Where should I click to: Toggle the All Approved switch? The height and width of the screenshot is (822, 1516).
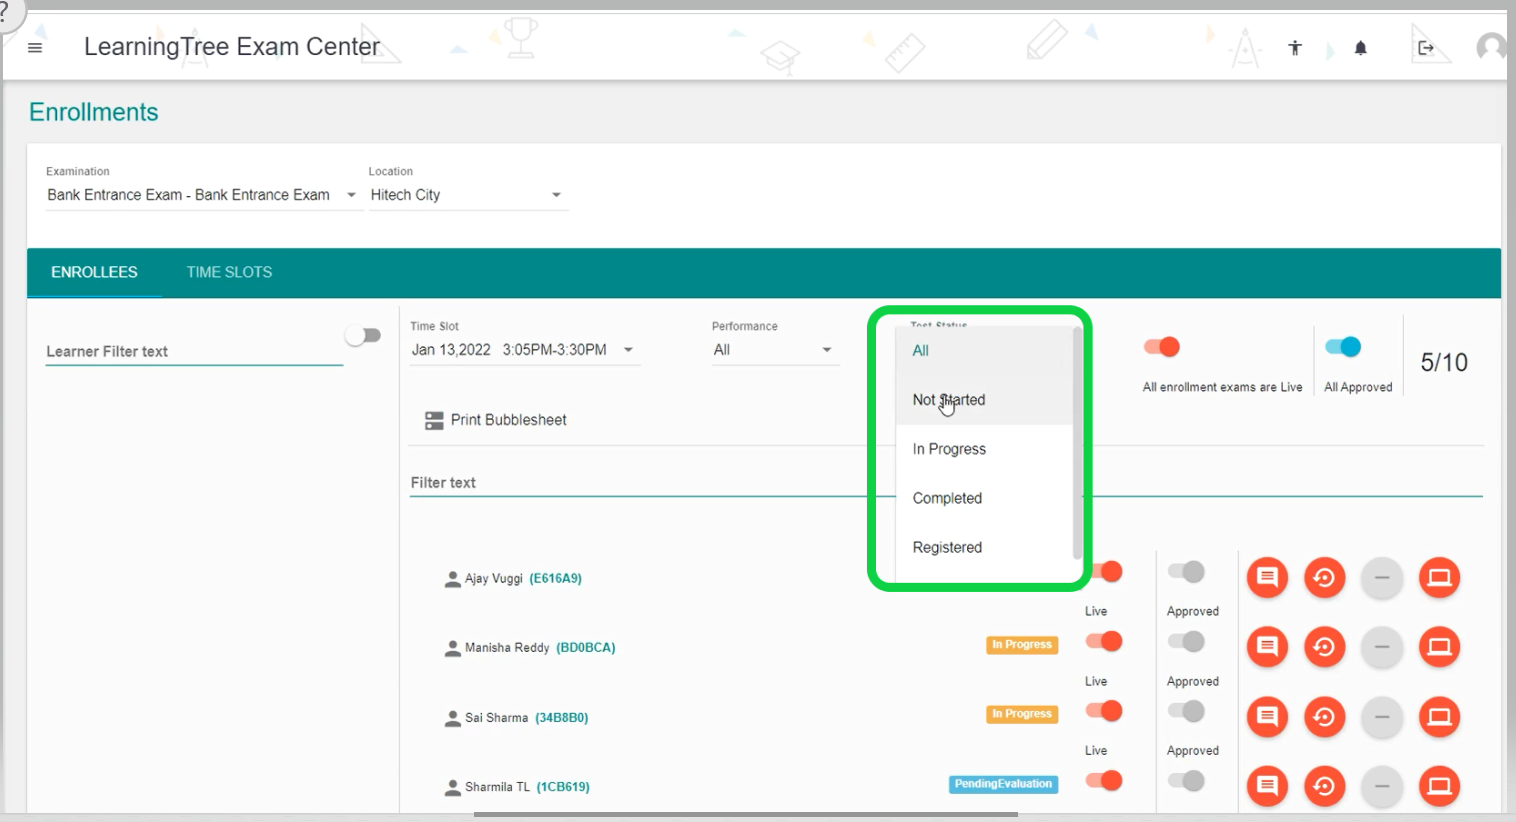[x=1343, y=347]
